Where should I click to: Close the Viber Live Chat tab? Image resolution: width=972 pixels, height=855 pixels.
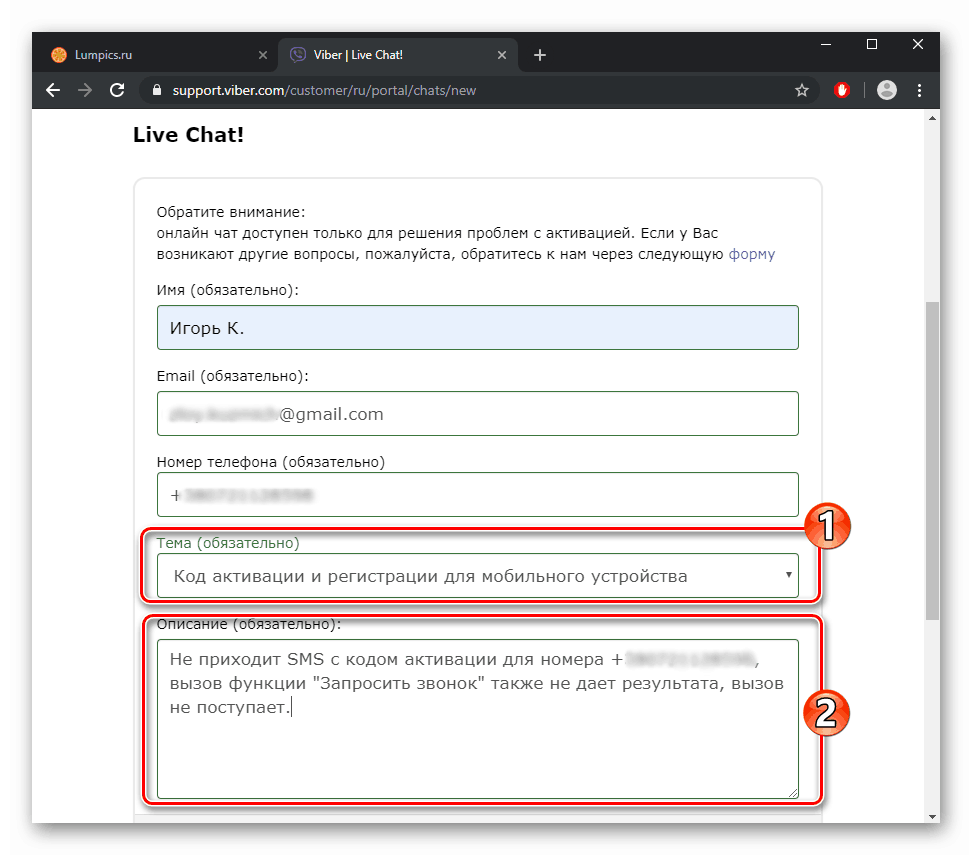(502, 55)
